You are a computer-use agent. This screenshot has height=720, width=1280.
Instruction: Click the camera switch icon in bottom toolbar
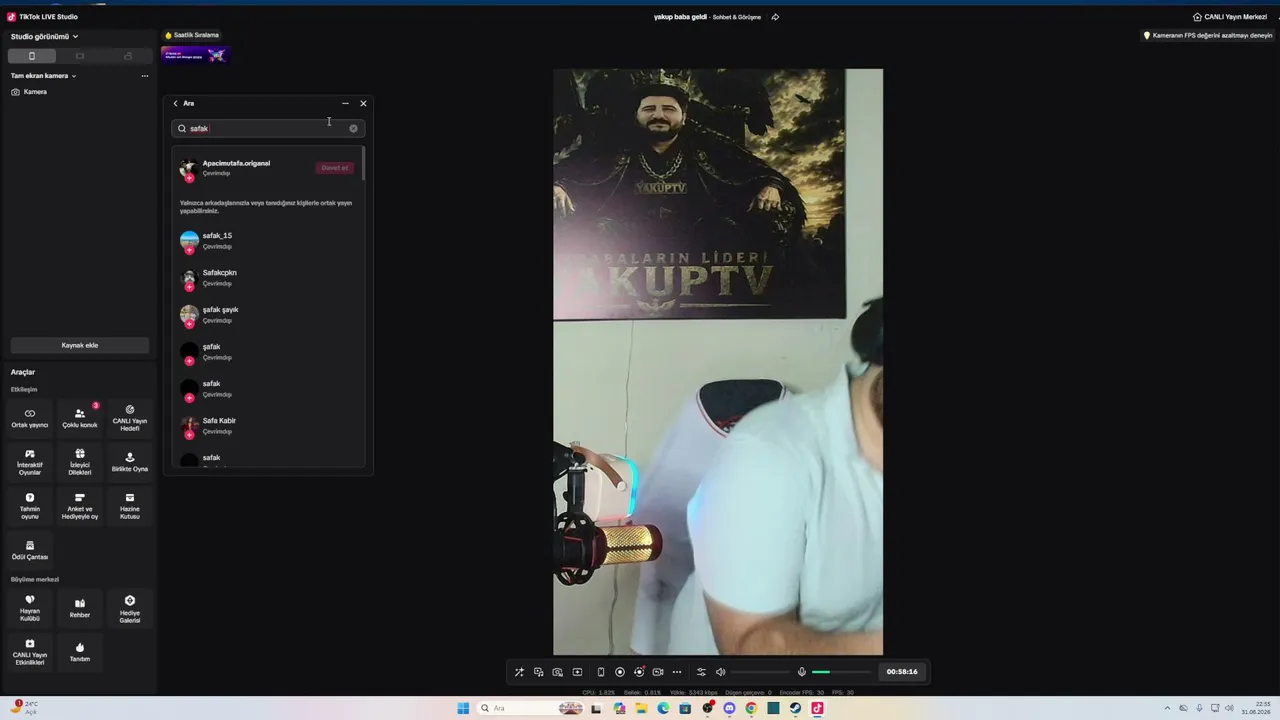pyautogui.click(x=658, y=672)
